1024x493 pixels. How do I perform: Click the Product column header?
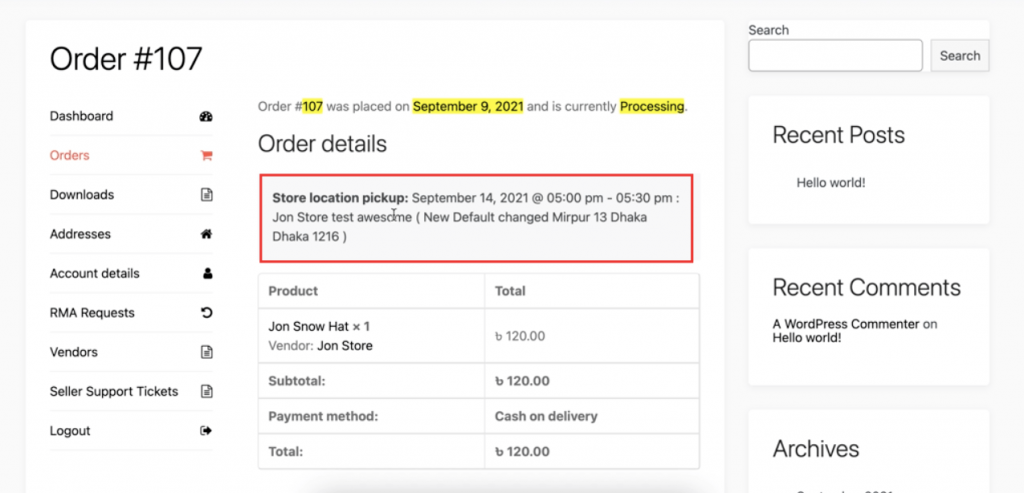[293, 291]
